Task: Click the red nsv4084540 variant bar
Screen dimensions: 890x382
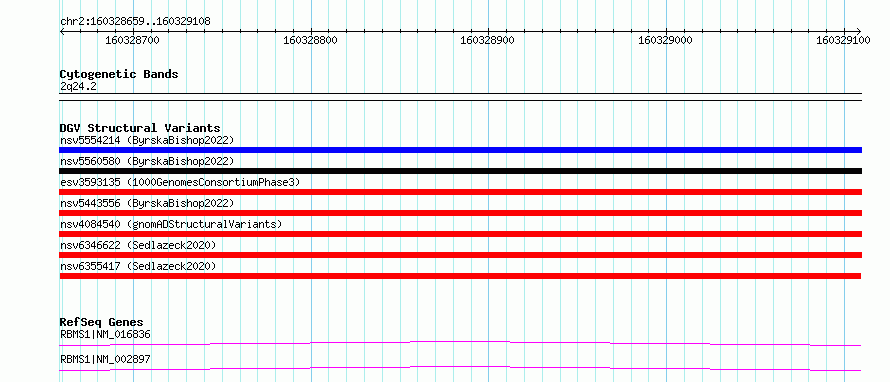Action: click(x=460, y=234)
